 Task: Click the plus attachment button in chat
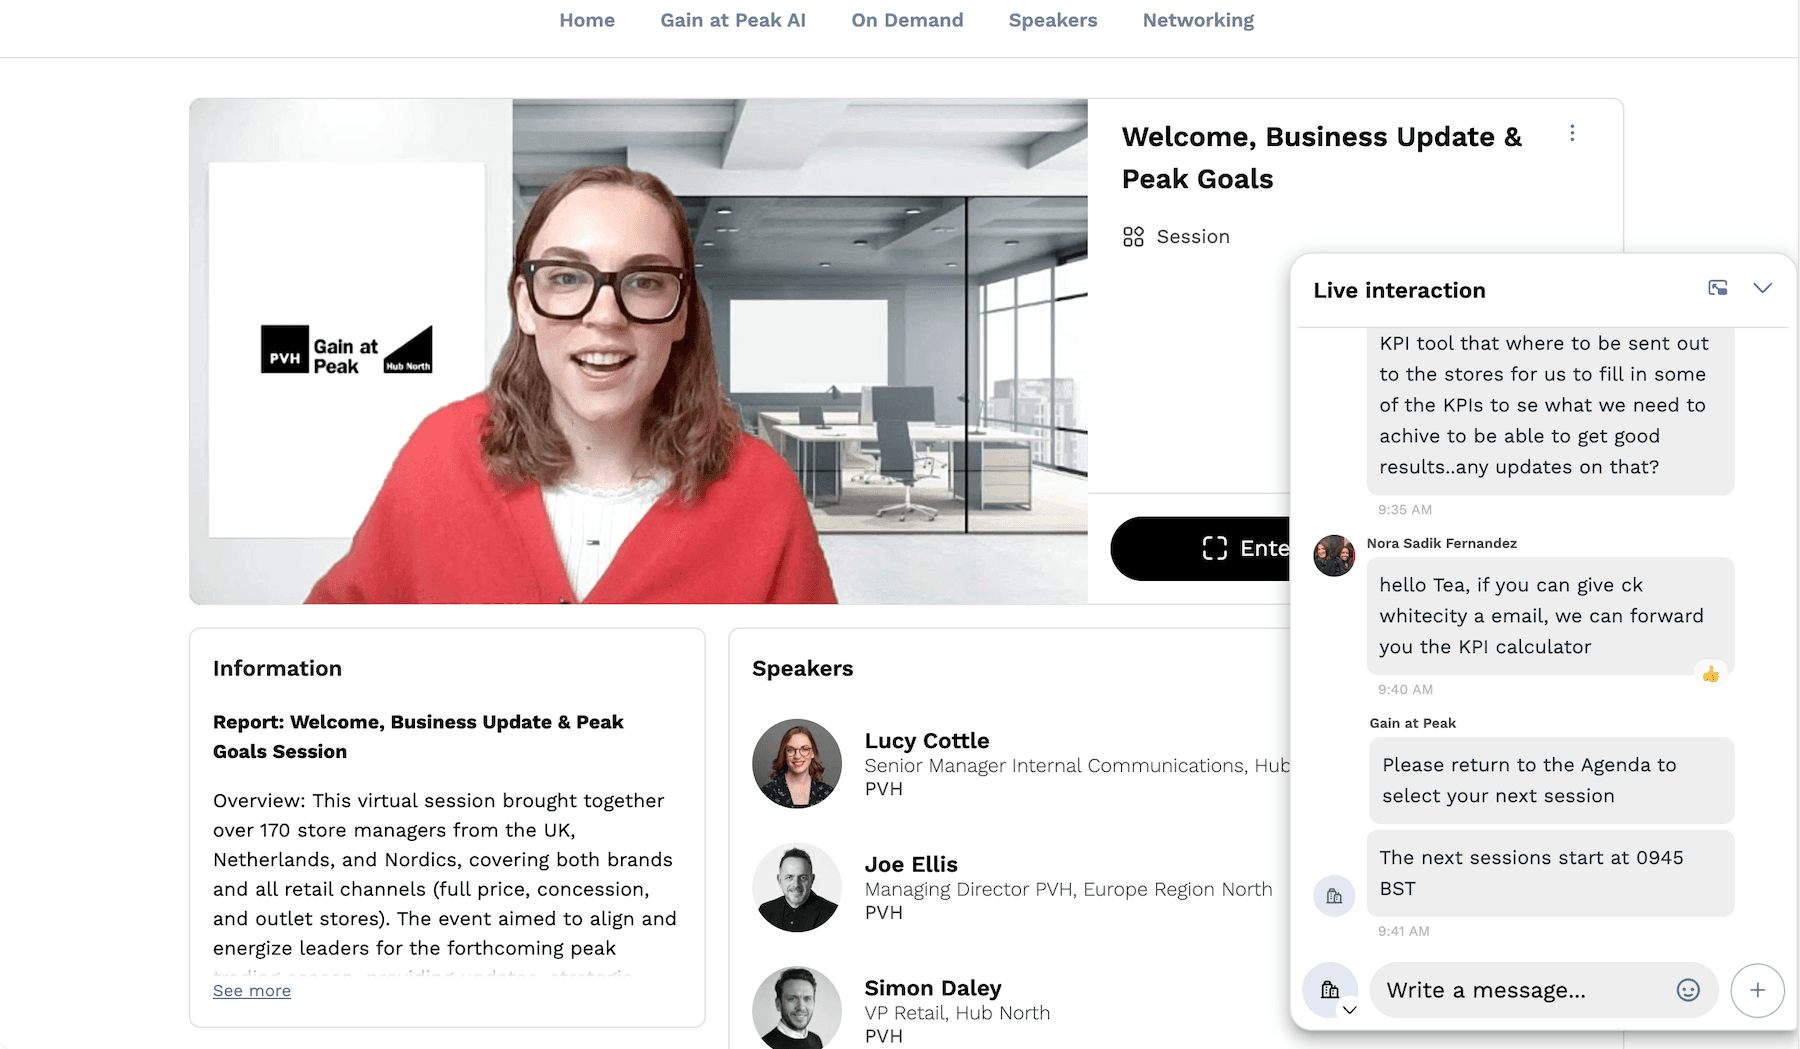(1758, 990)
